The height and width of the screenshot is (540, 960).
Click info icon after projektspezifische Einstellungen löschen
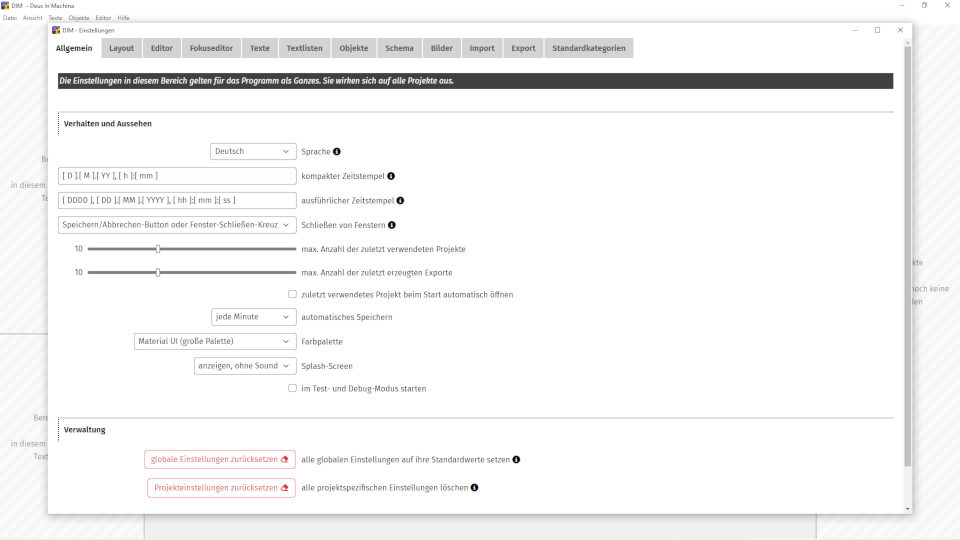[474, 488]
